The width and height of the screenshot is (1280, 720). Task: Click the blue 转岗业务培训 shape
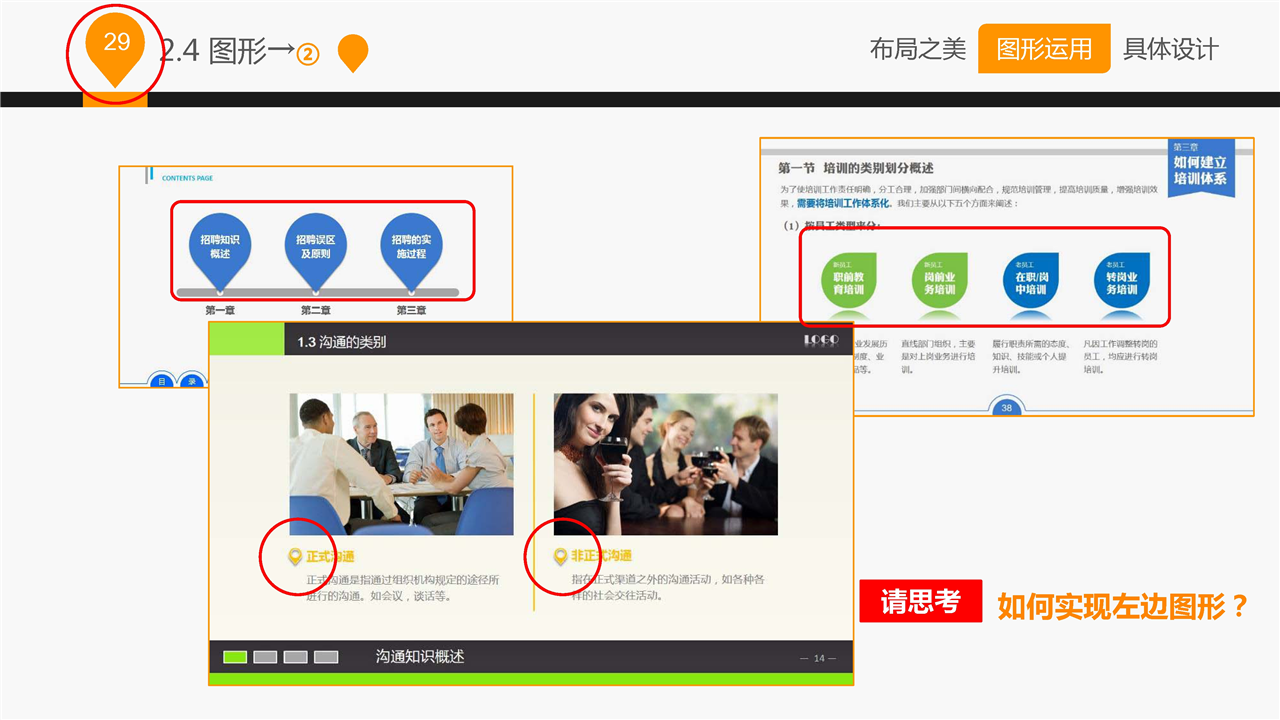tap(1121, 281)
